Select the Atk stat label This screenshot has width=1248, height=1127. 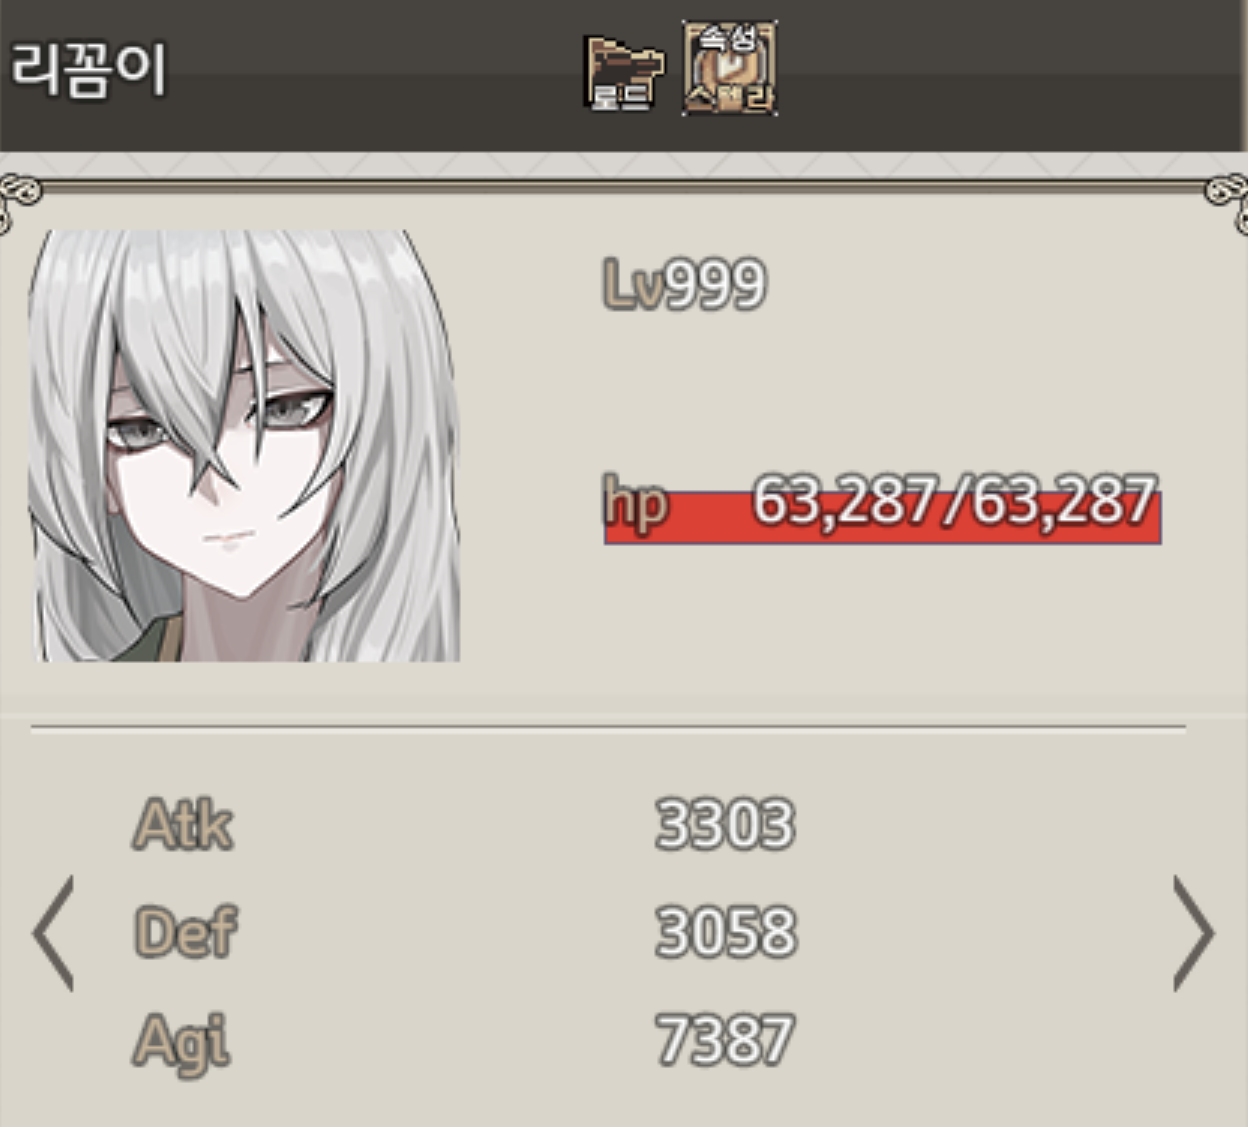click(183, 825)
